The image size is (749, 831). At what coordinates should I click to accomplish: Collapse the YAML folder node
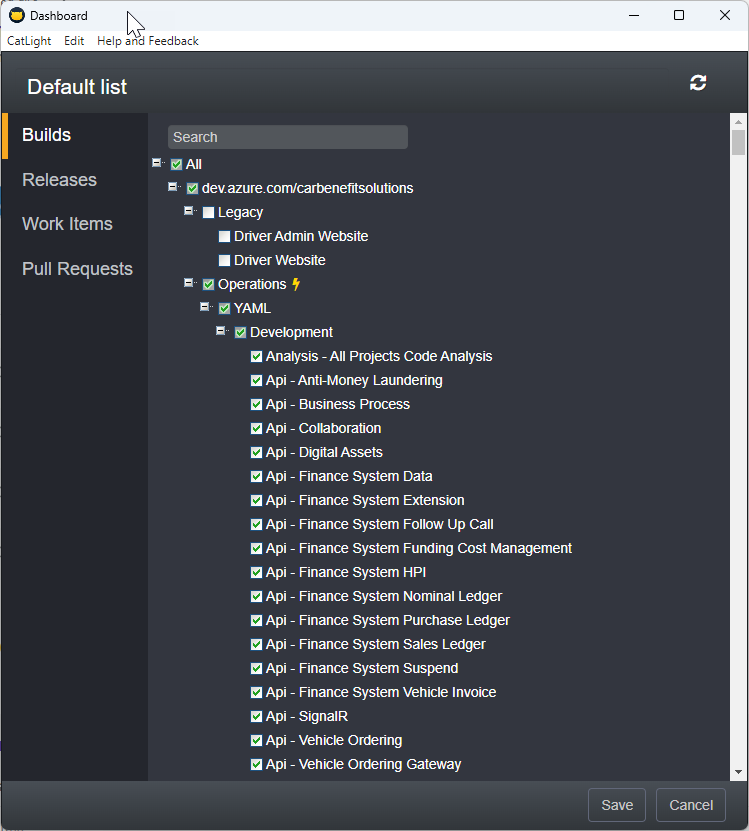click(x=206, y=307)
